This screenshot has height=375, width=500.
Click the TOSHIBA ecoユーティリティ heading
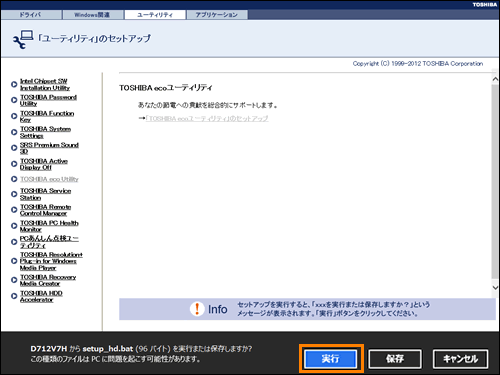[x=166, y=88]
